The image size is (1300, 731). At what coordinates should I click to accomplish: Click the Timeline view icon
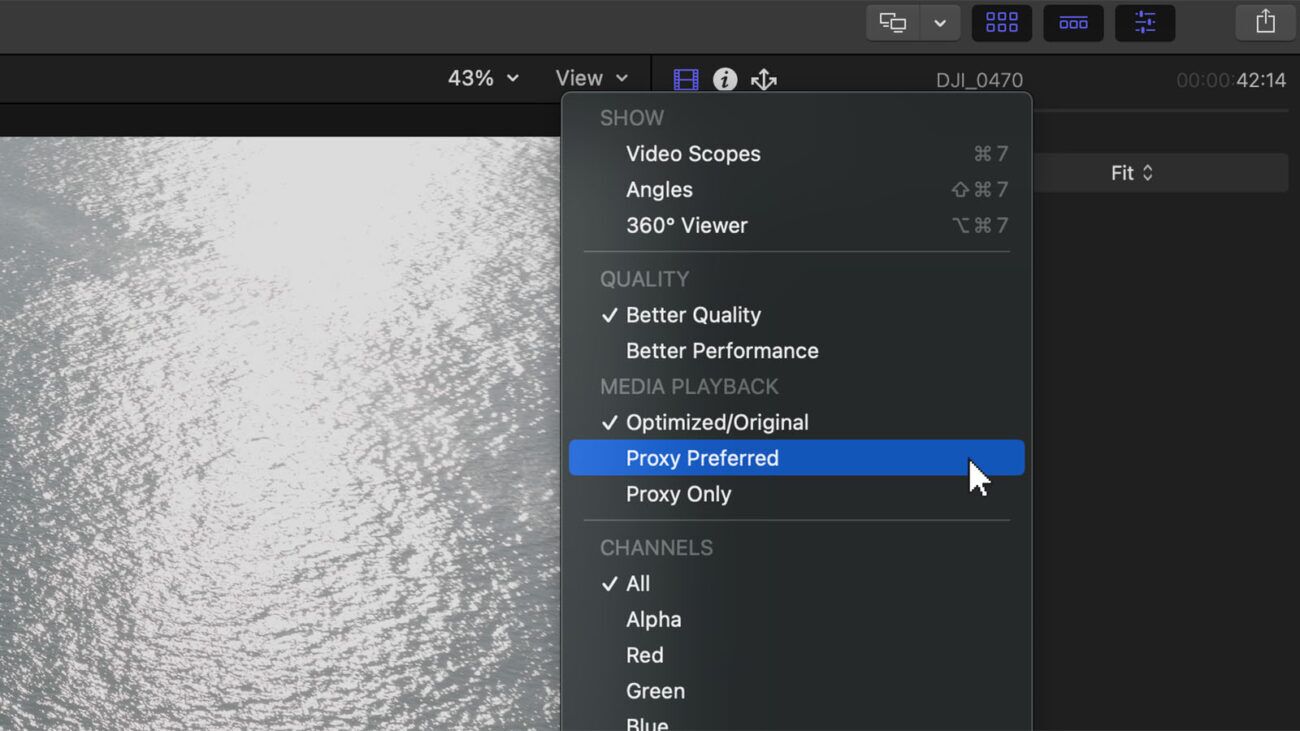pos(1073,22)
